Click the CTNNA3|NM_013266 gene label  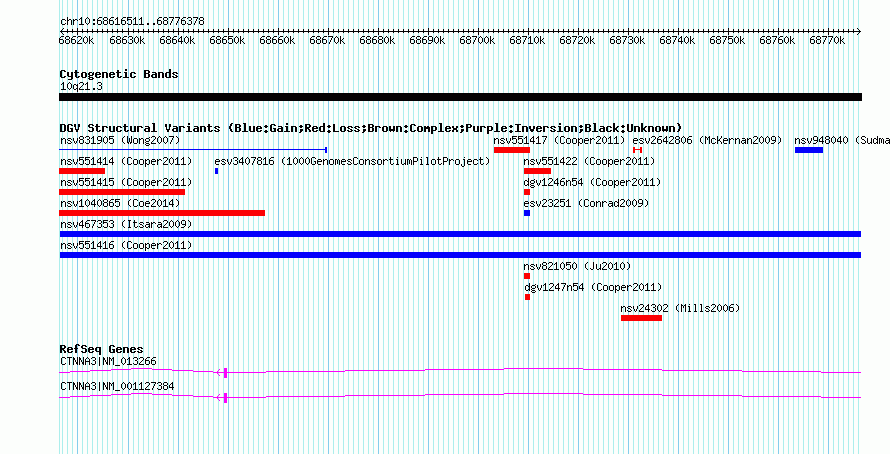coord(108,361)
